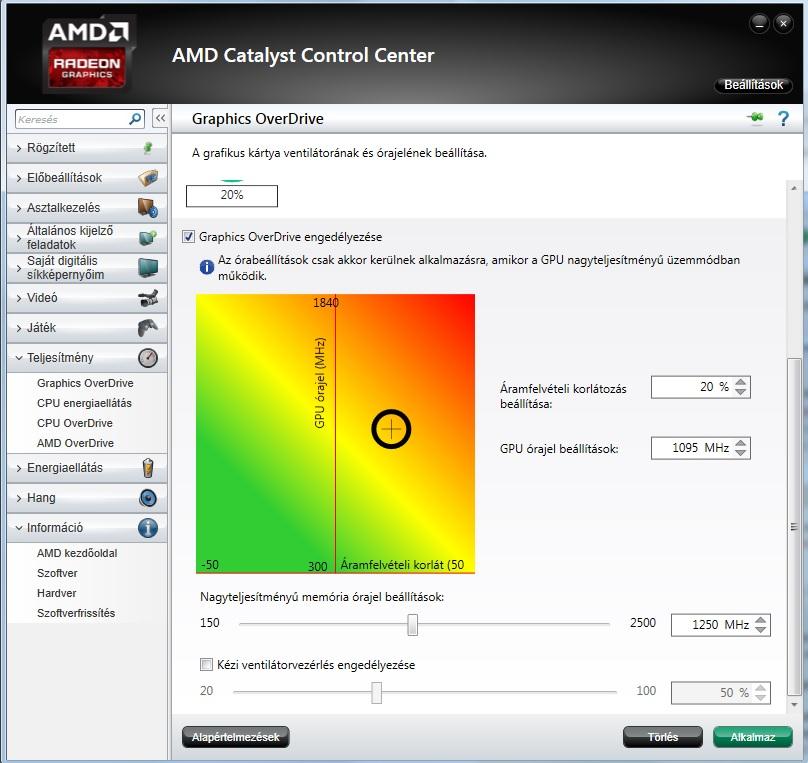Open AMD kezdőoldal link
The width and height of the screenshot is (808, 763).
click(77, 553)
